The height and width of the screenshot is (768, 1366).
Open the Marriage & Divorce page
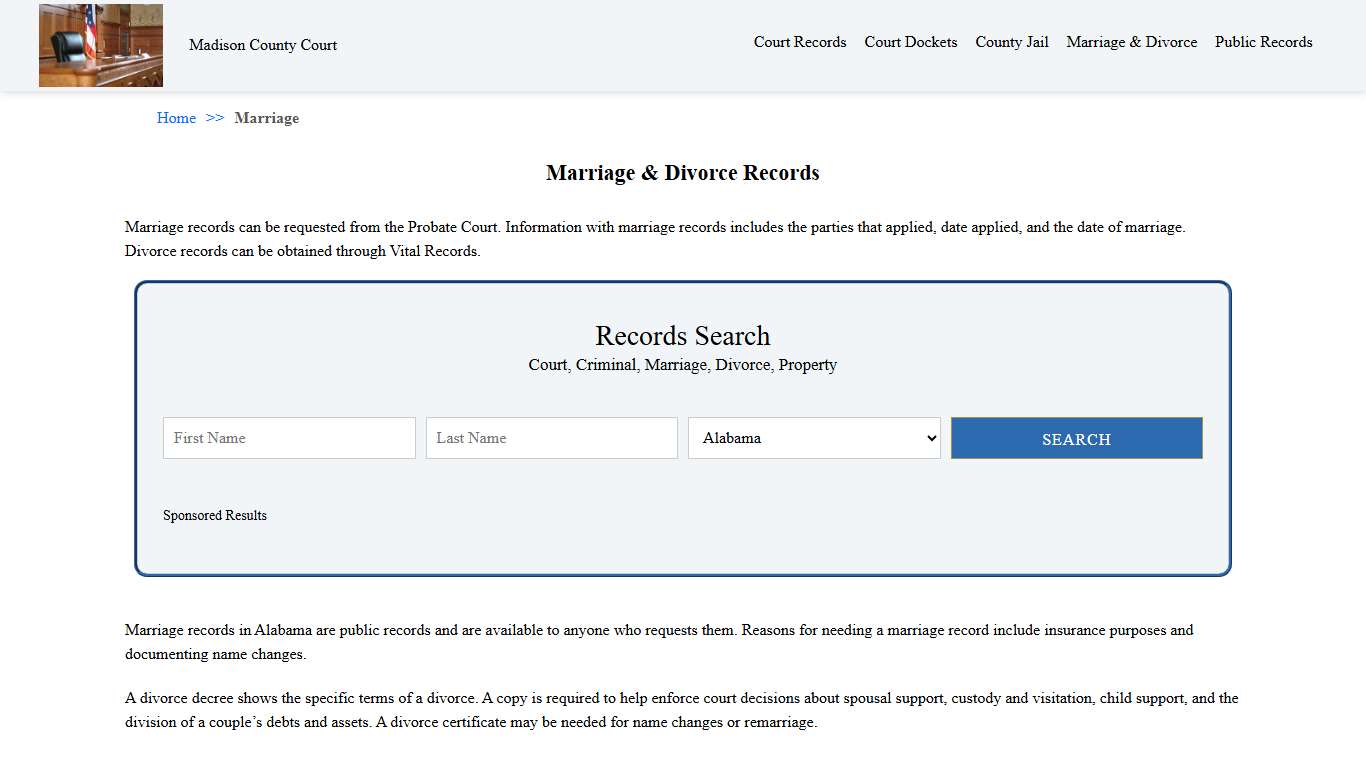1131,42
